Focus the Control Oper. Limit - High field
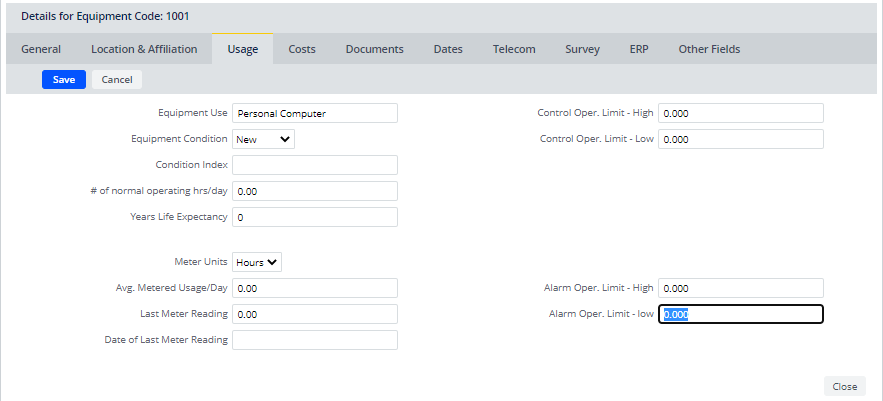This screenshot has width=883, height=401. 740,114
